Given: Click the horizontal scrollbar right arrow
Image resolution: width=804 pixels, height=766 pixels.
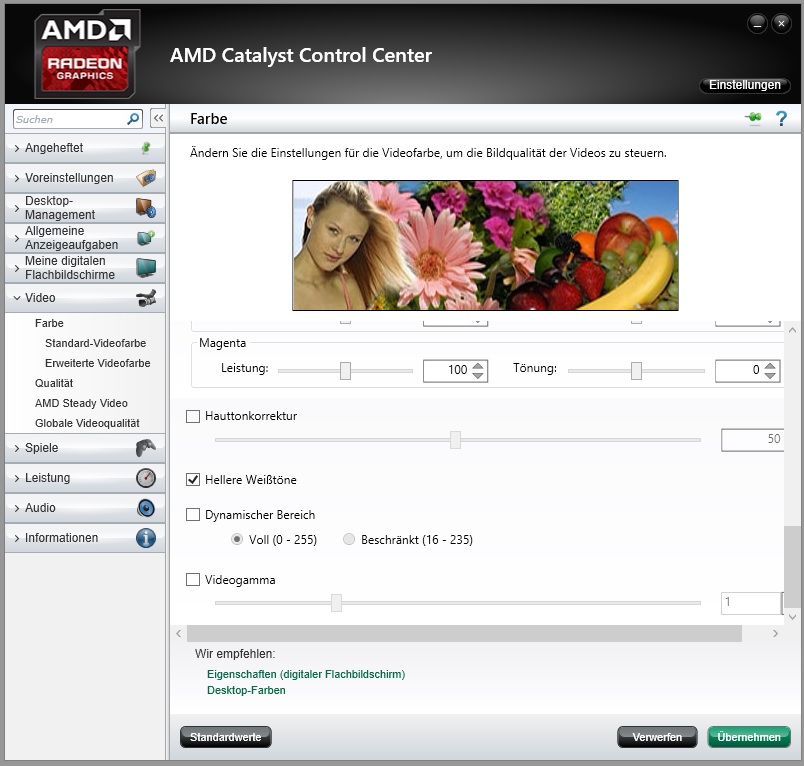Looking at the screenshot, I should pos(775,633).
